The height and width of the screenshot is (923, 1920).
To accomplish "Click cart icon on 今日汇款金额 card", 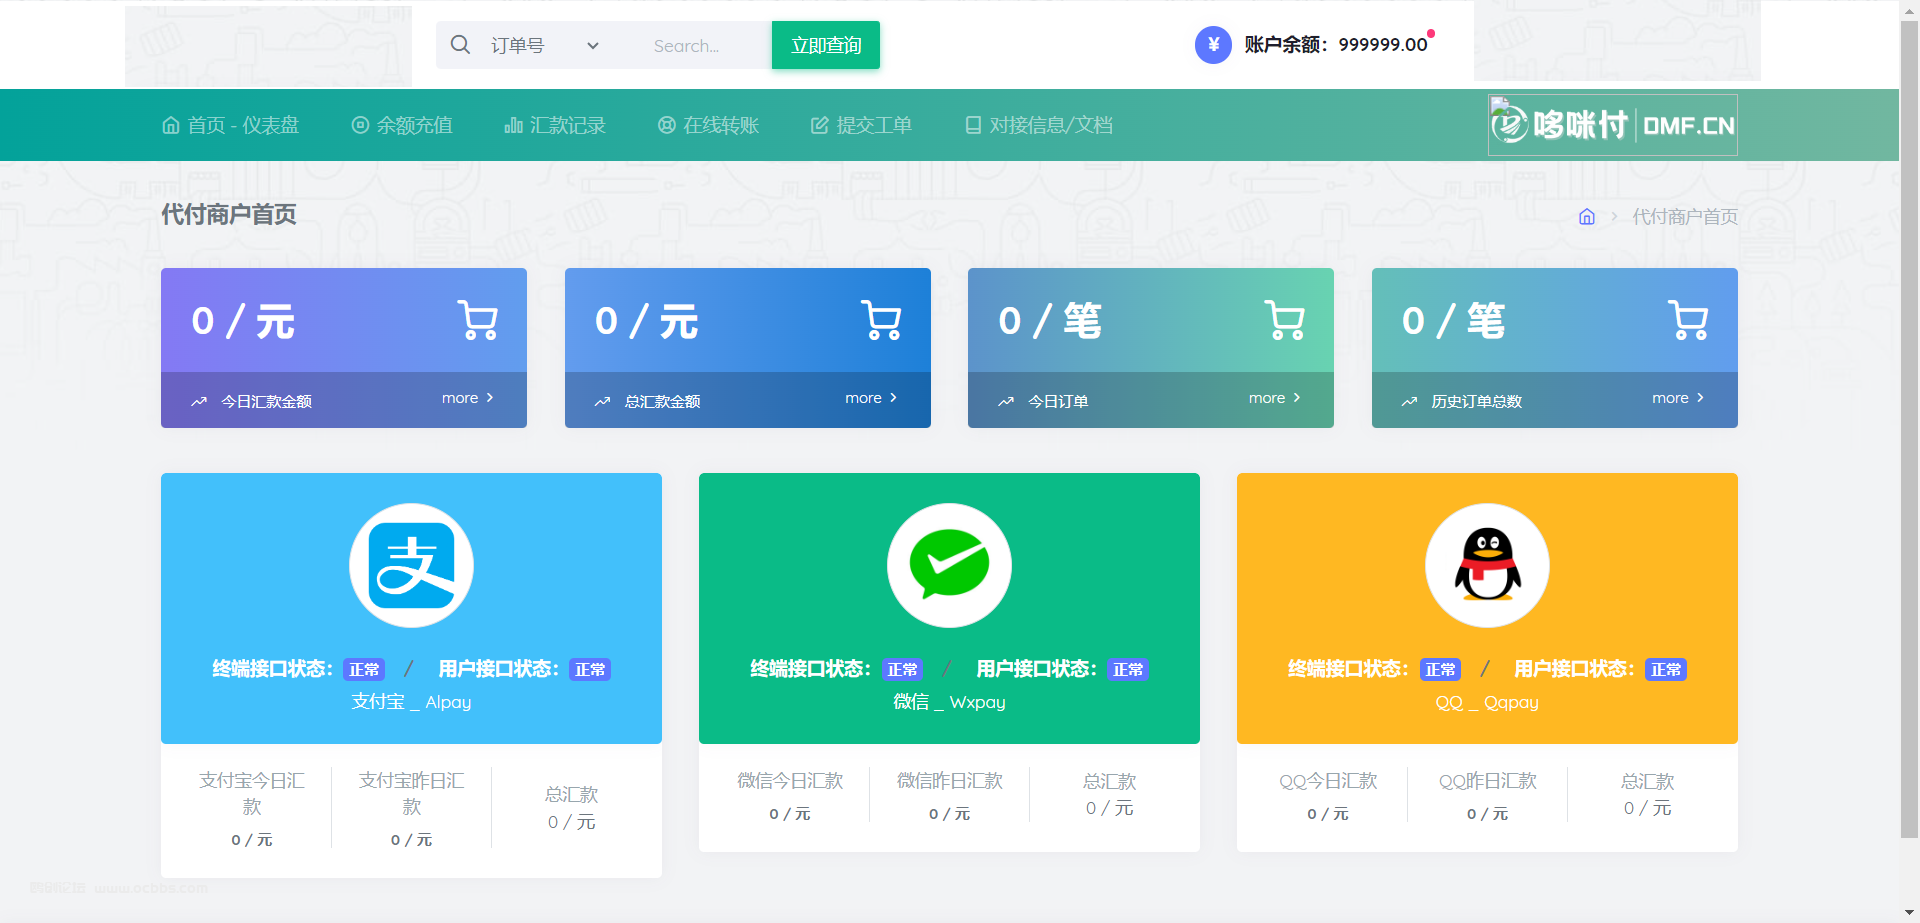I will click(x=478, y=320).
